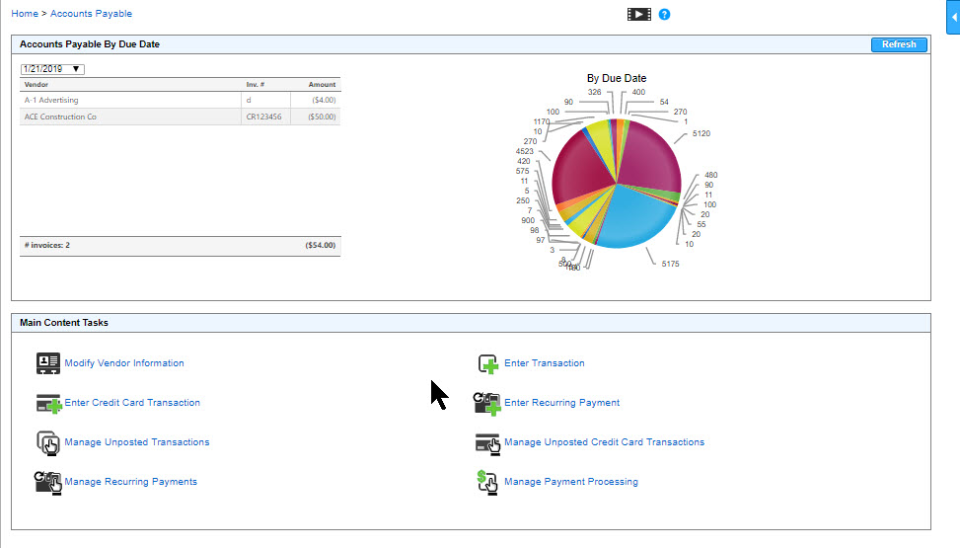The image size is (960, 548).
Task: Open Manage Payment Processing link
Action: [x=571, y=482]
